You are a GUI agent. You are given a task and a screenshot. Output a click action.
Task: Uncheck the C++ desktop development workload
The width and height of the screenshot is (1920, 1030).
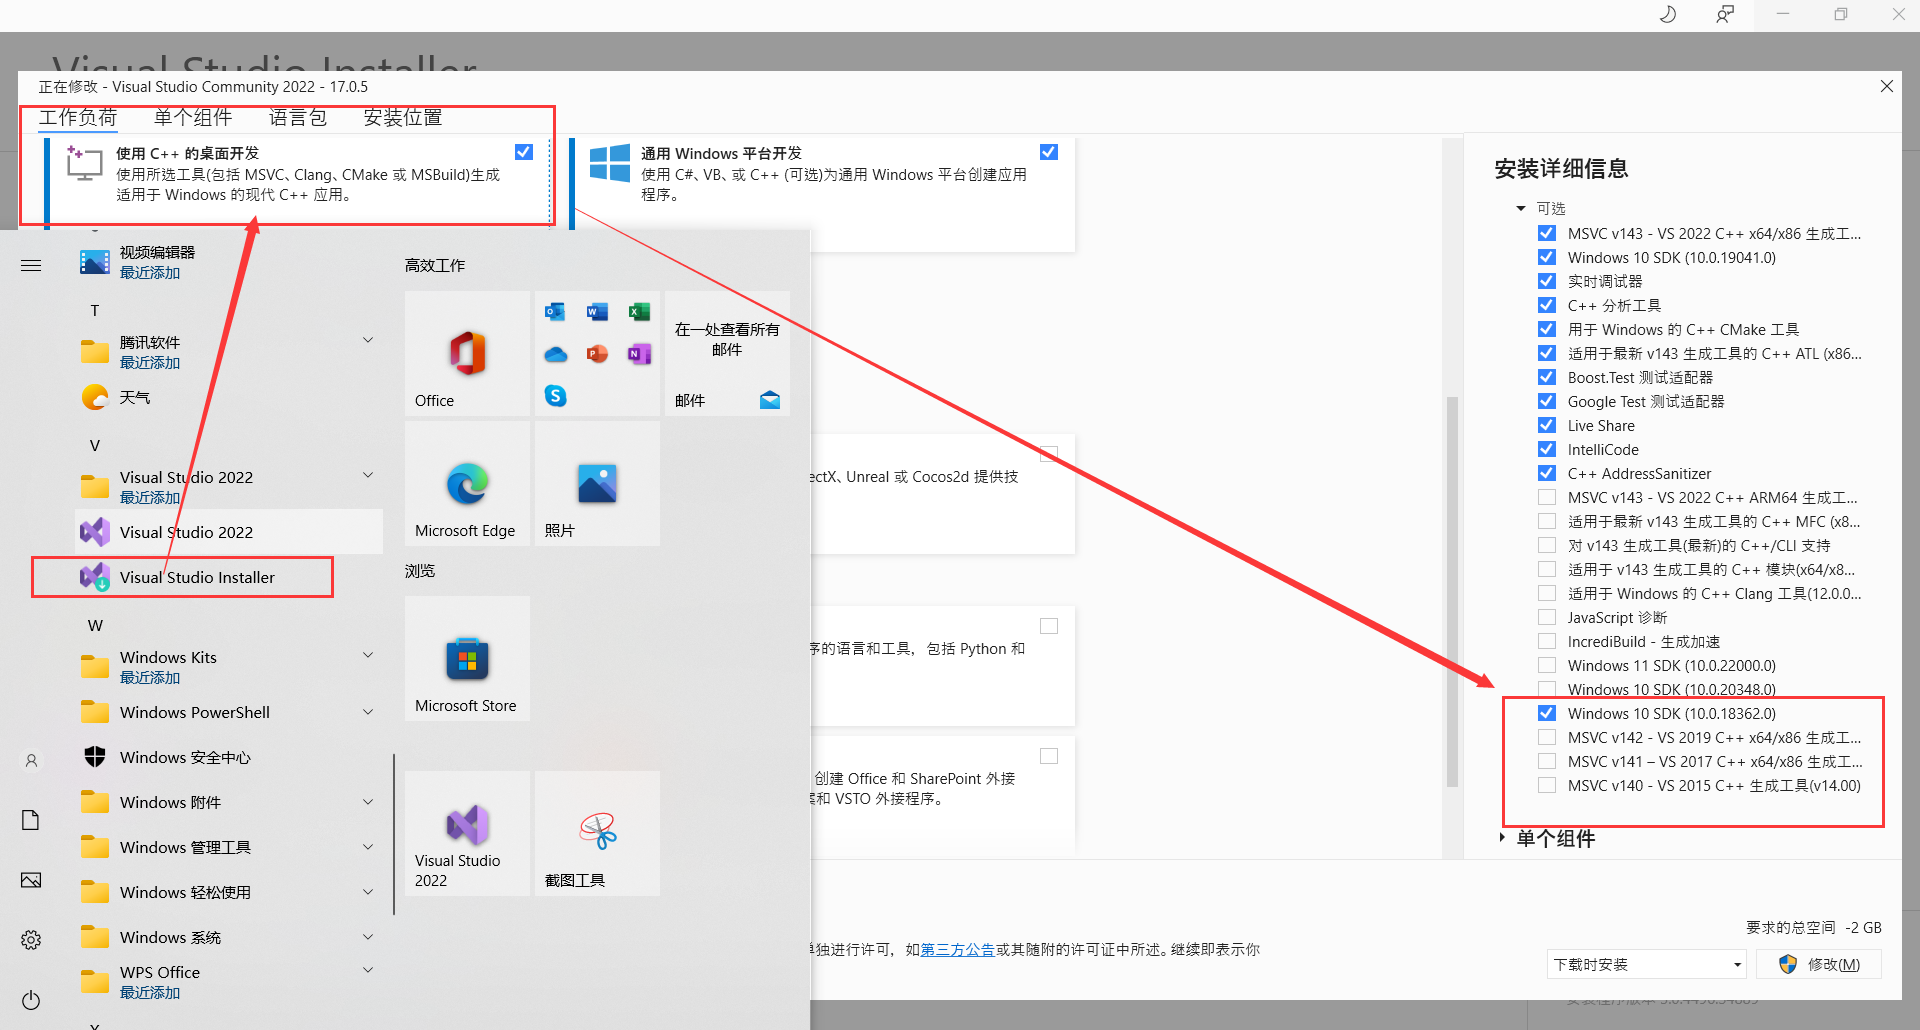click(x=524, y=152)
